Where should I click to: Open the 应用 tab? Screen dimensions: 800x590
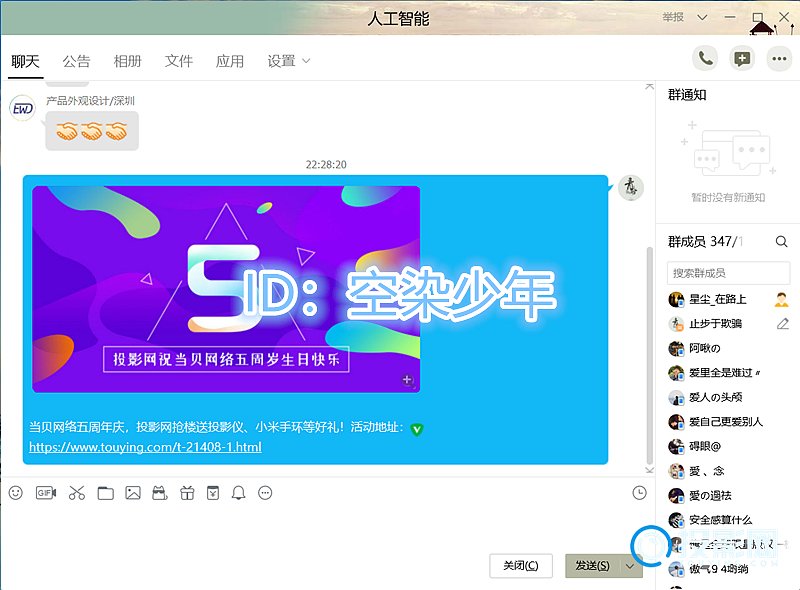(230, 61)
